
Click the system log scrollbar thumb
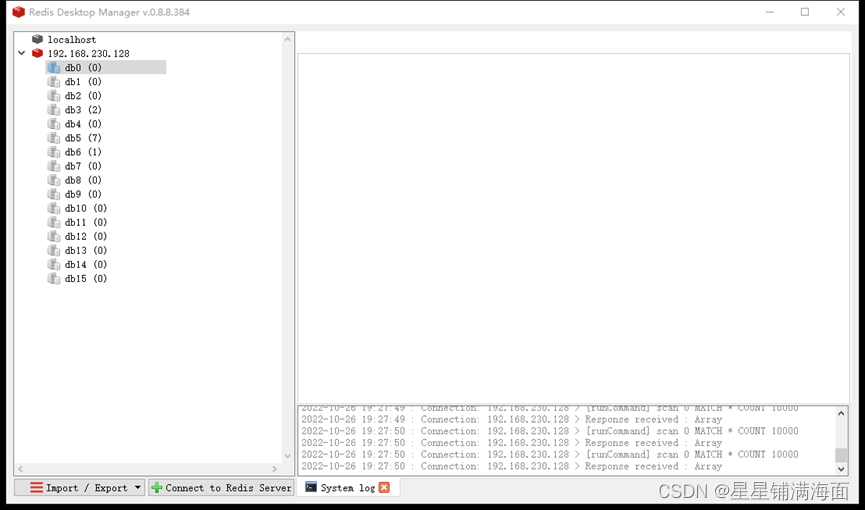click(841, 454)
